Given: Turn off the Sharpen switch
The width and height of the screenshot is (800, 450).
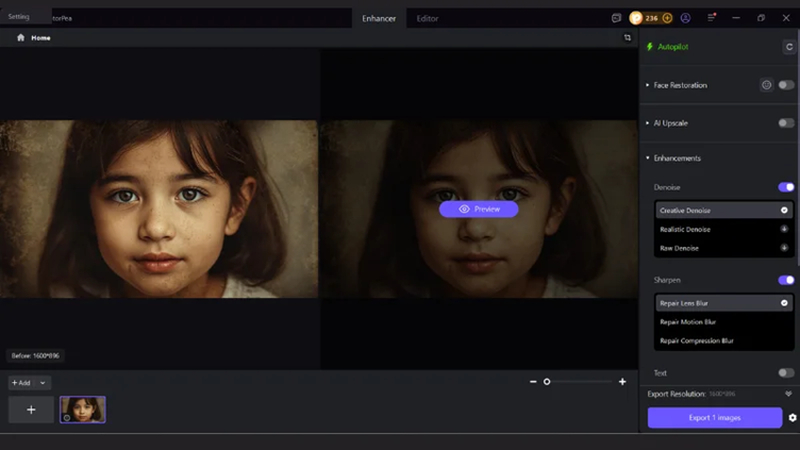Looking at the screenshot, I should coord(786,280).
